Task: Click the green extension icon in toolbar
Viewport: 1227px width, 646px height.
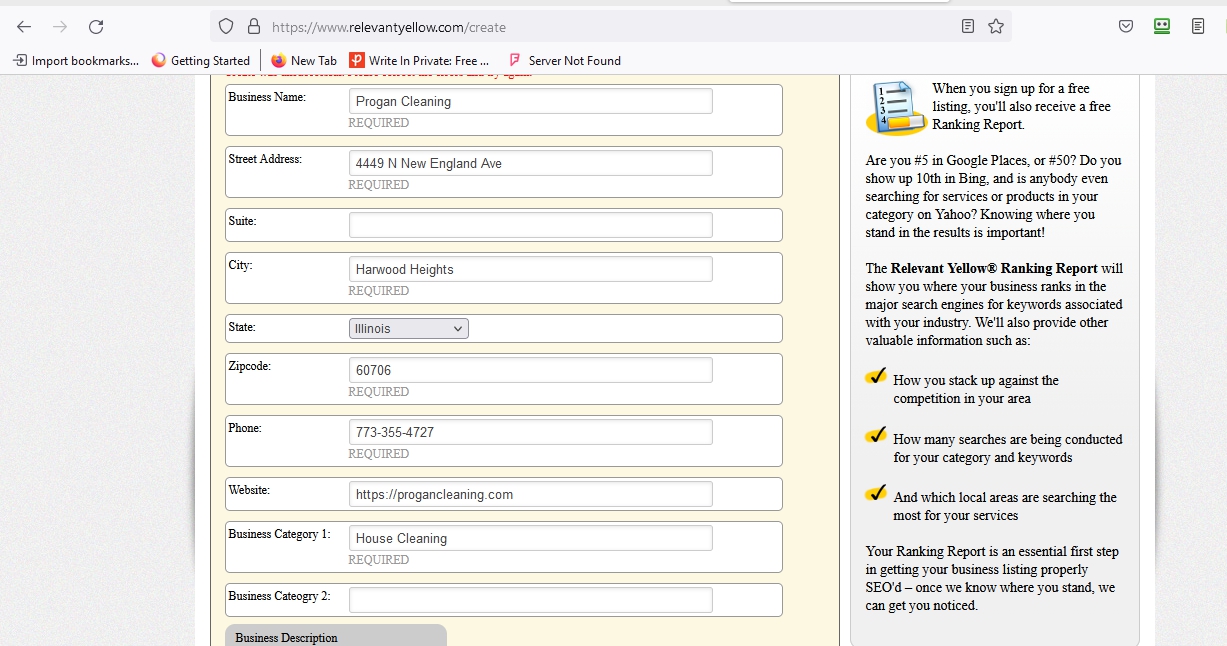Action: pos(1161,27)
